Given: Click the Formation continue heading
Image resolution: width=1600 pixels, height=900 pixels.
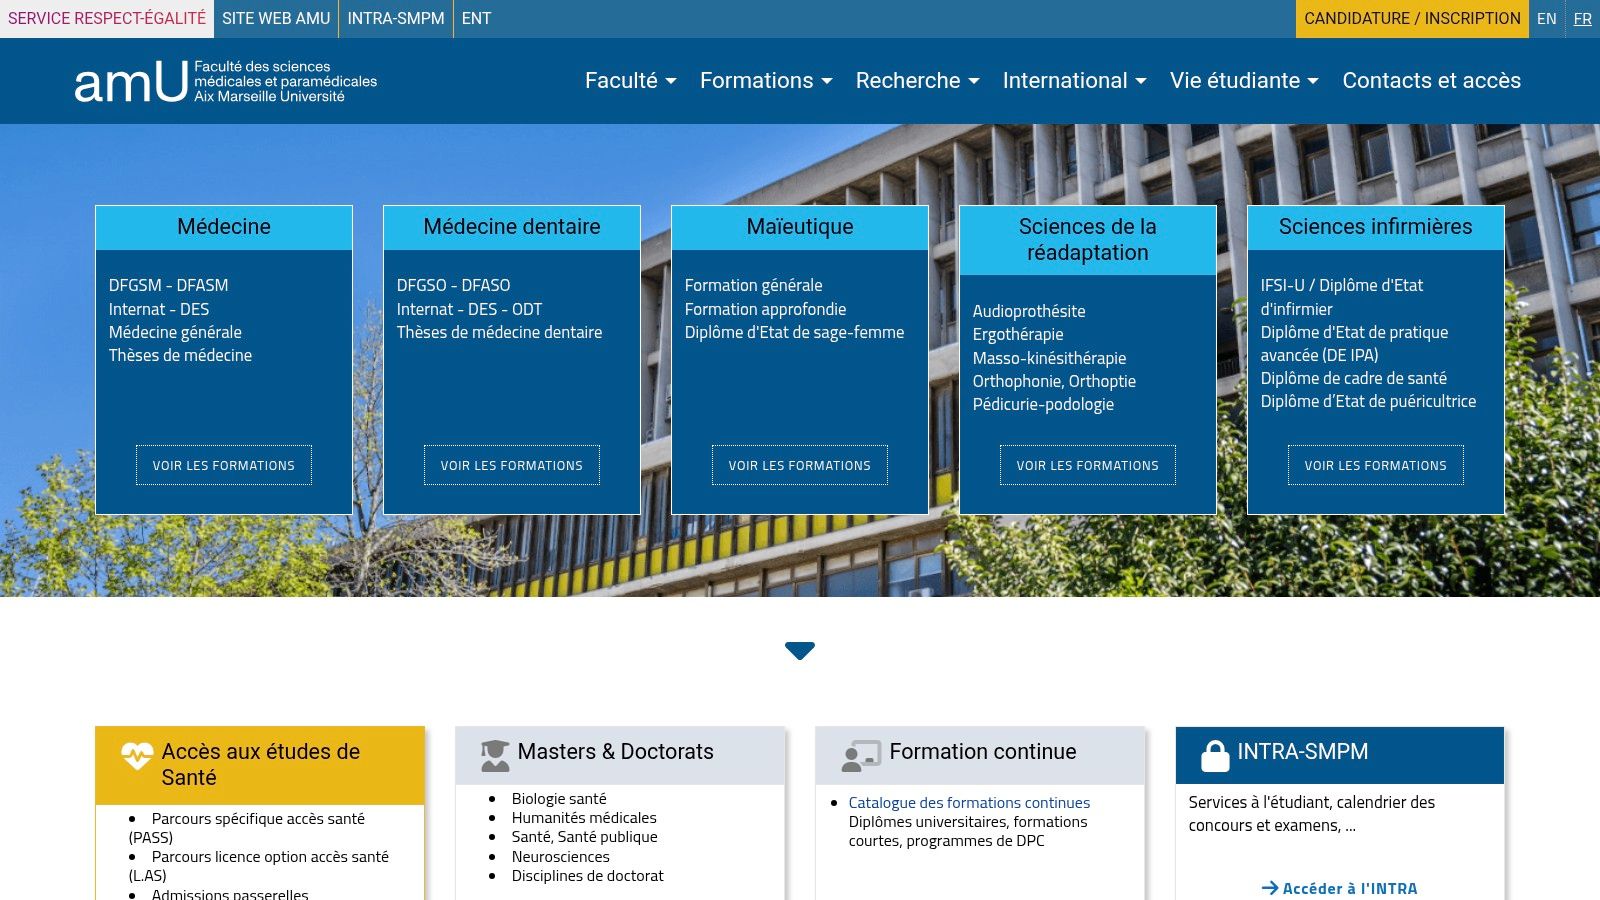Looking at the screenshot, I should [983, 752].
